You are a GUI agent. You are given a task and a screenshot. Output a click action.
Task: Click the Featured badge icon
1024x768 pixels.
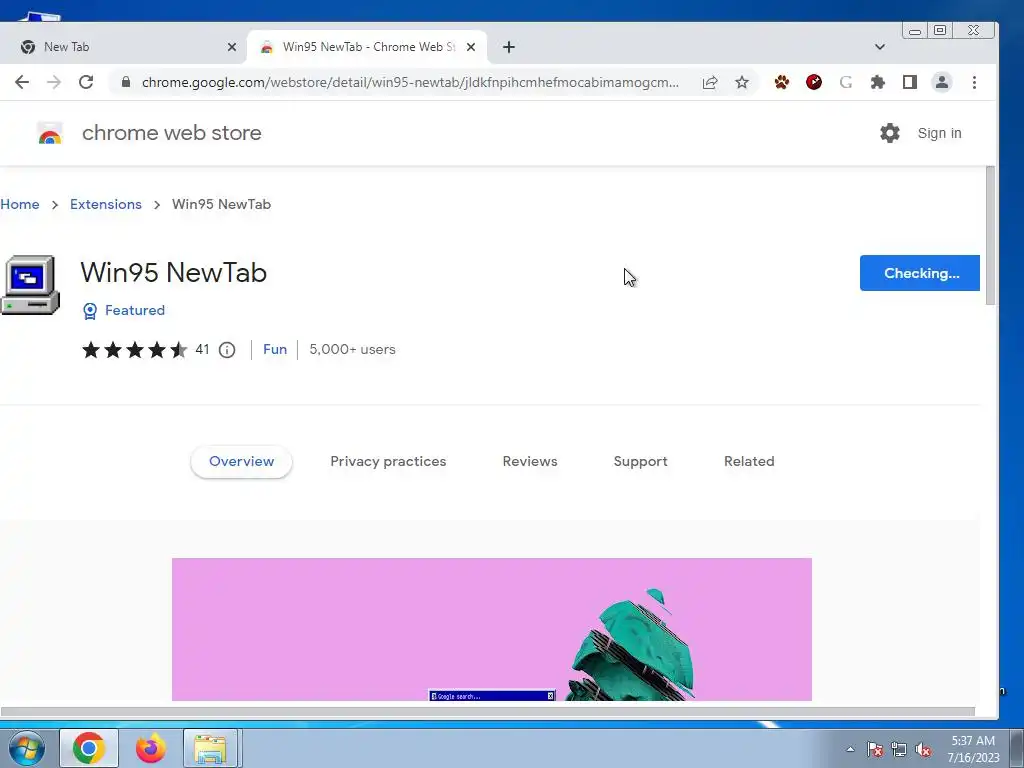coord(90,311)
